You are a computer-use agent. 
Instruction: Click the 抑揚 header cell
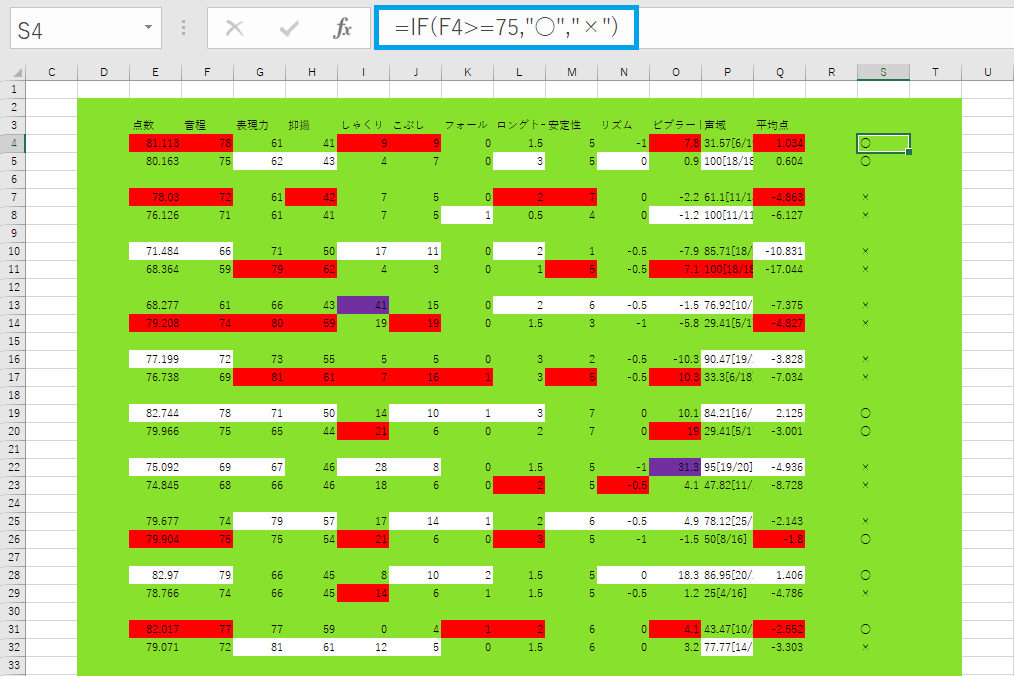tap(312, 125)
